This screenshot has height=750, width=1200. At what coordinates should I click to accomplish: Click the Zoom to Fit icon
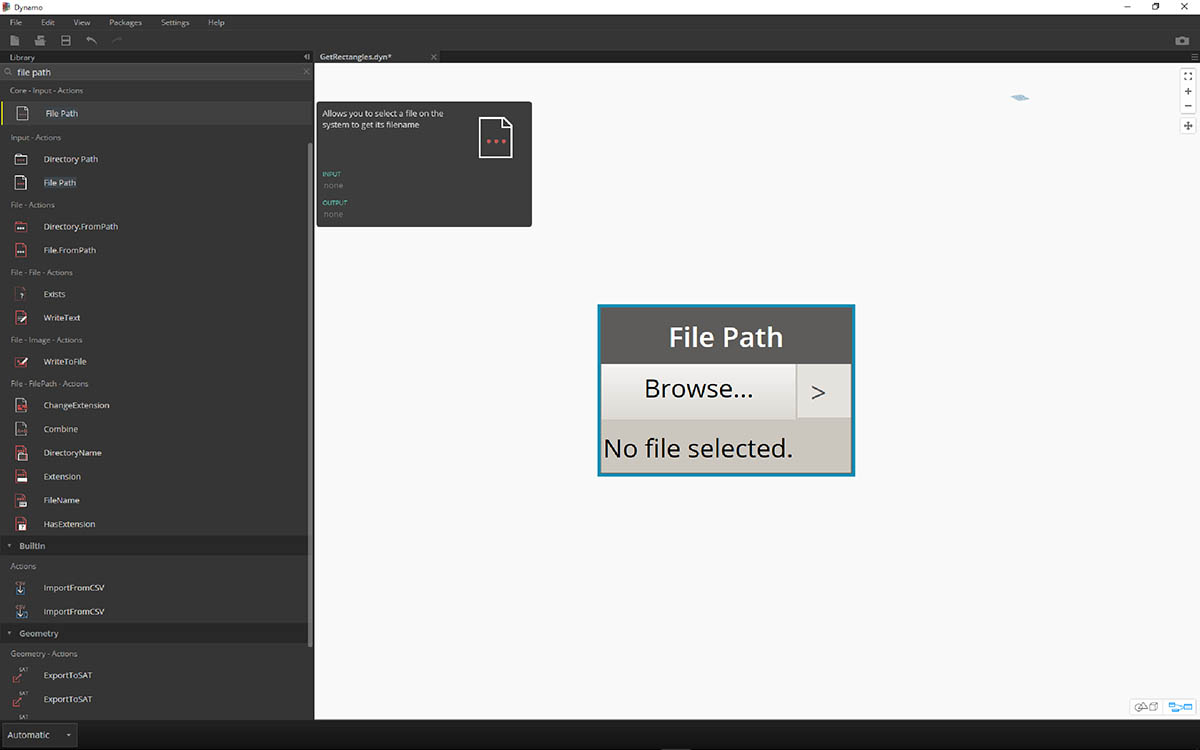(1188, 76)
